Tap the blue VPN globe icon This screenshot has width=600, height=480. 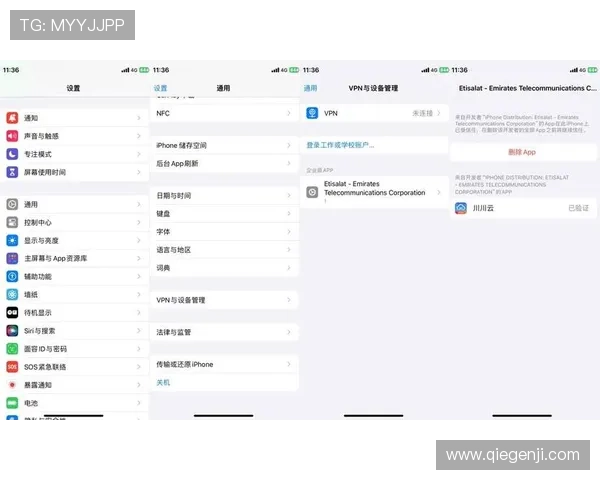(312, 113)
